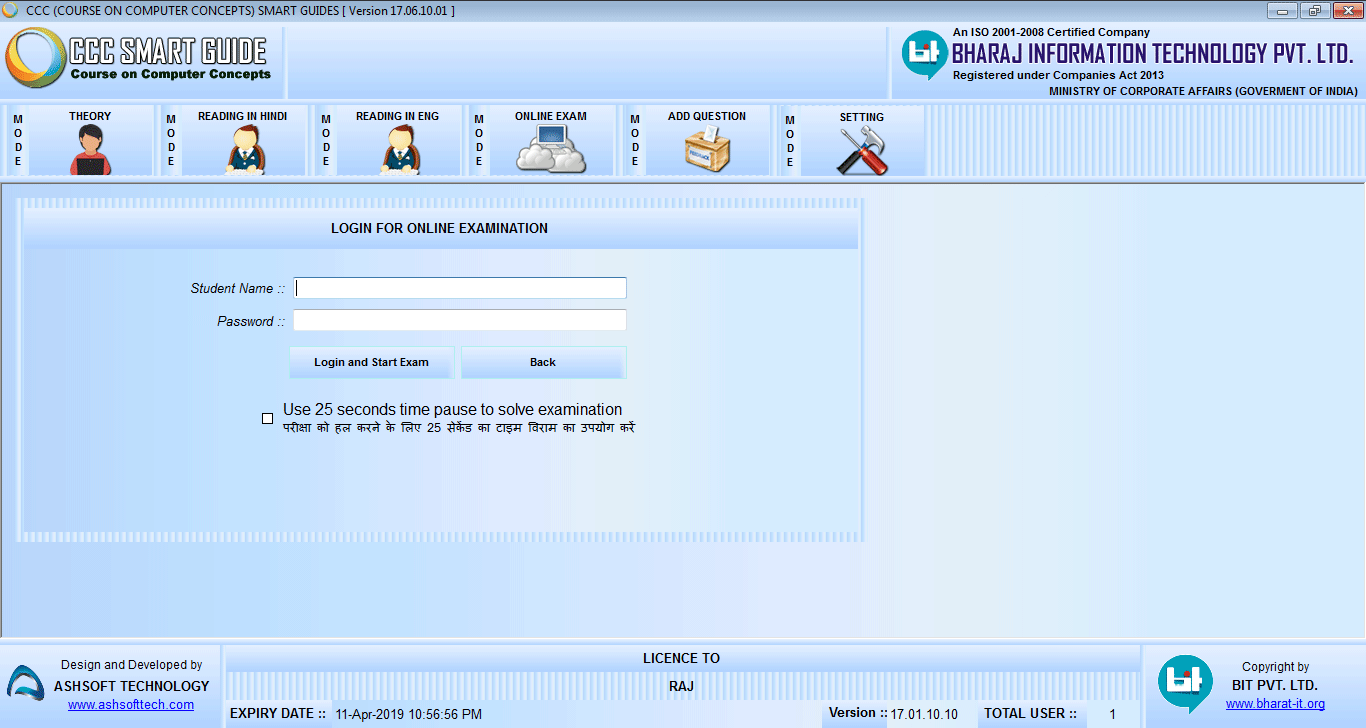Click the BIT Pvt. Ltd. footer logo
This screenshot has height=728, width=1366.
[1185, 683]
